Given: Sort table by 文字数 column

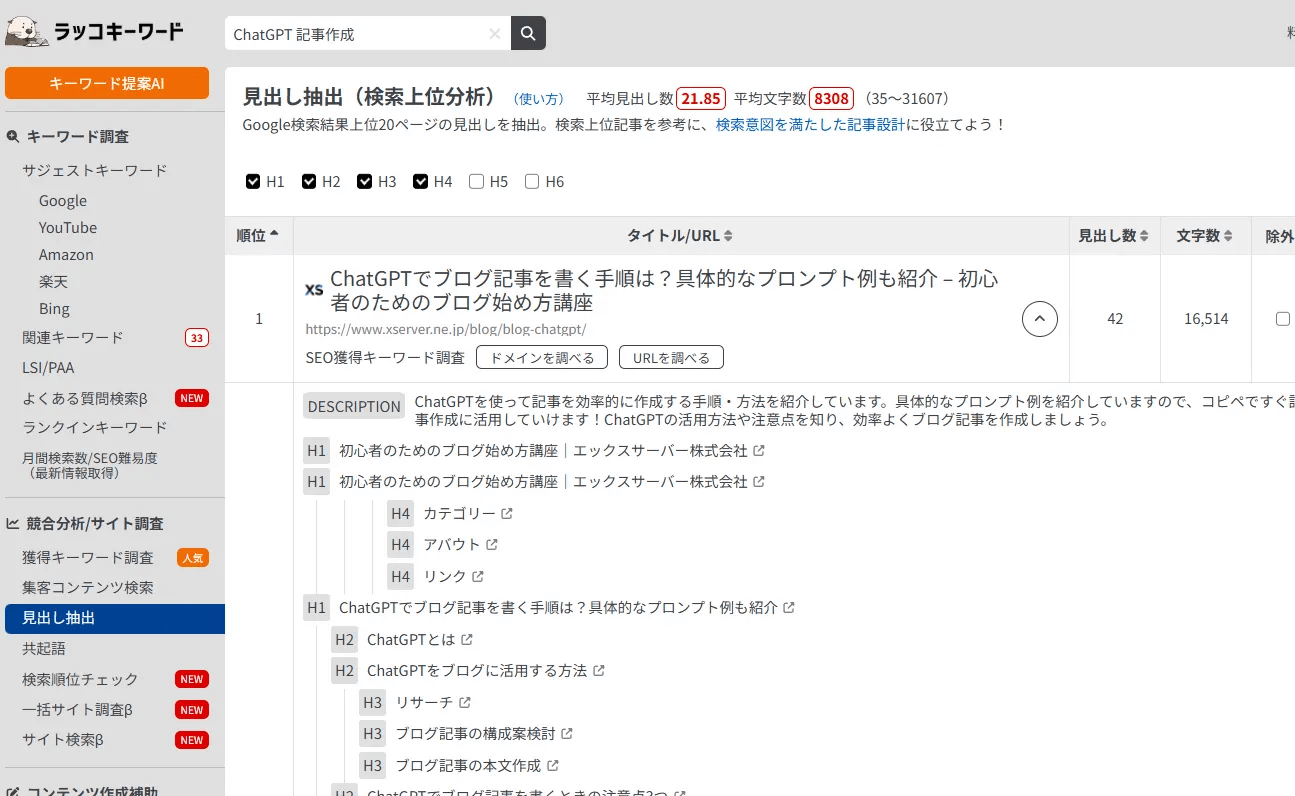Looking at the screenshot, I should click(1204, 236).
